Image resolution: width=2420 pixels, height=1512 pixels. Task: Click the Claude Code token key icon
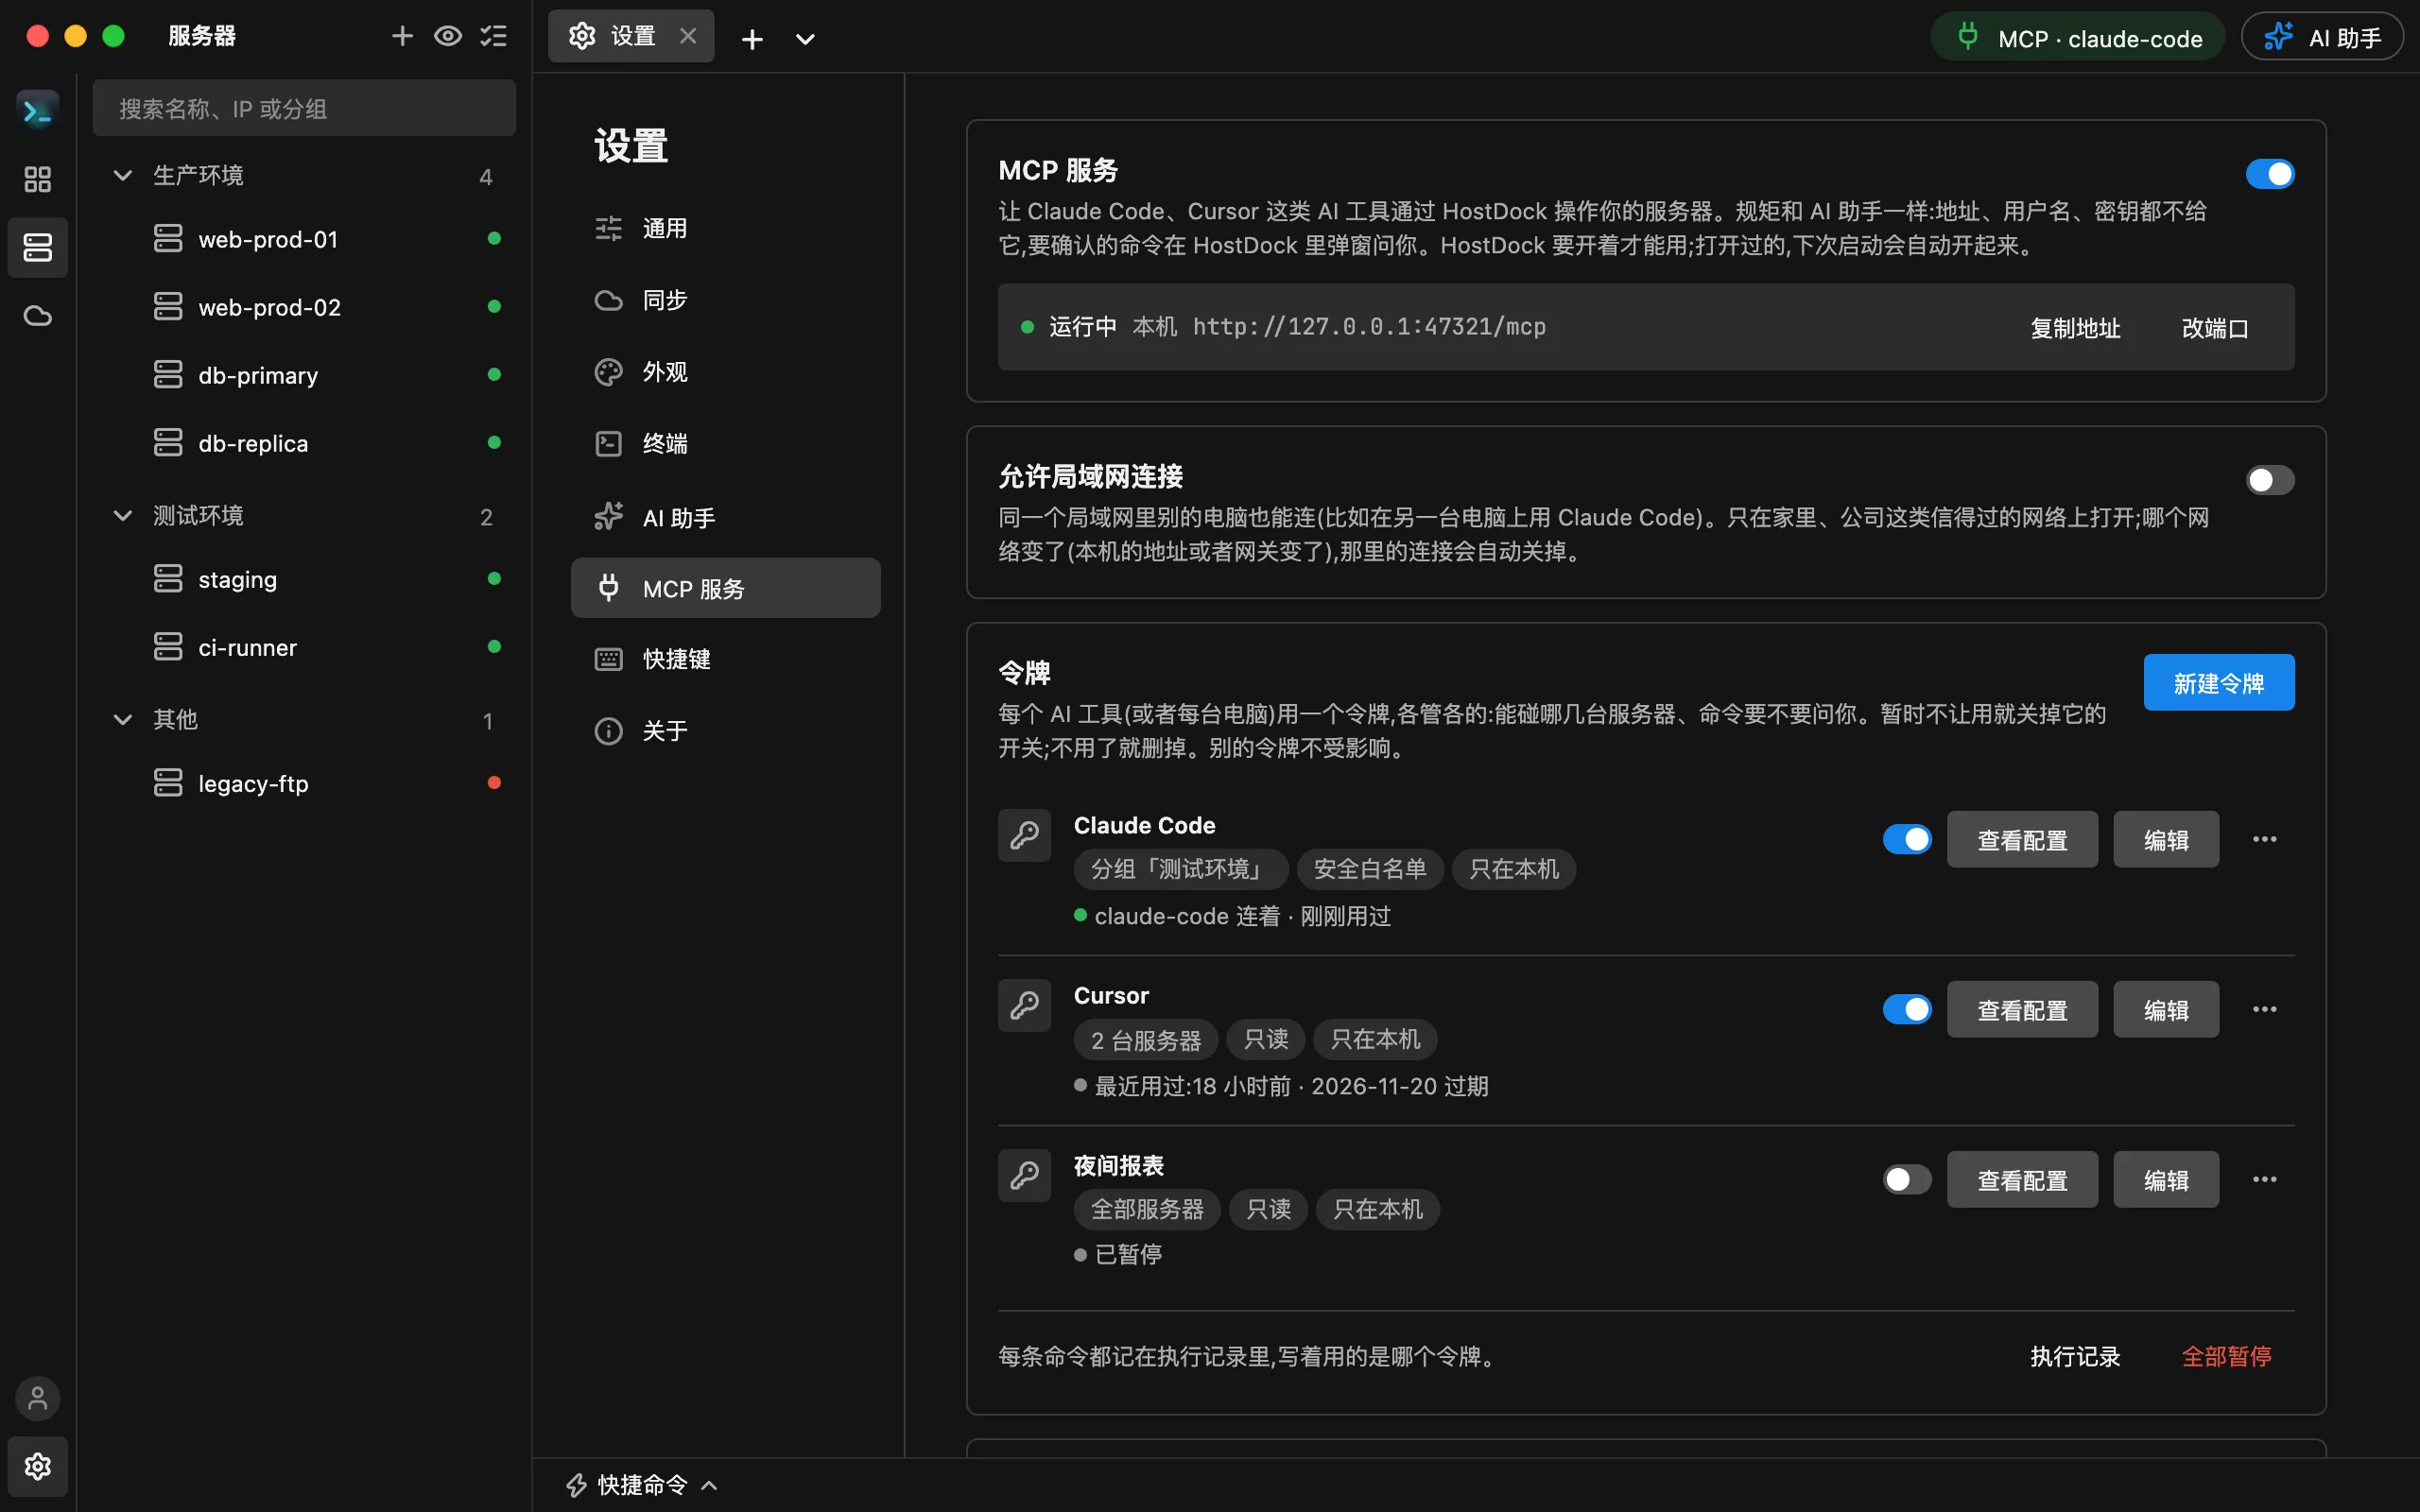pos(1024,835)
